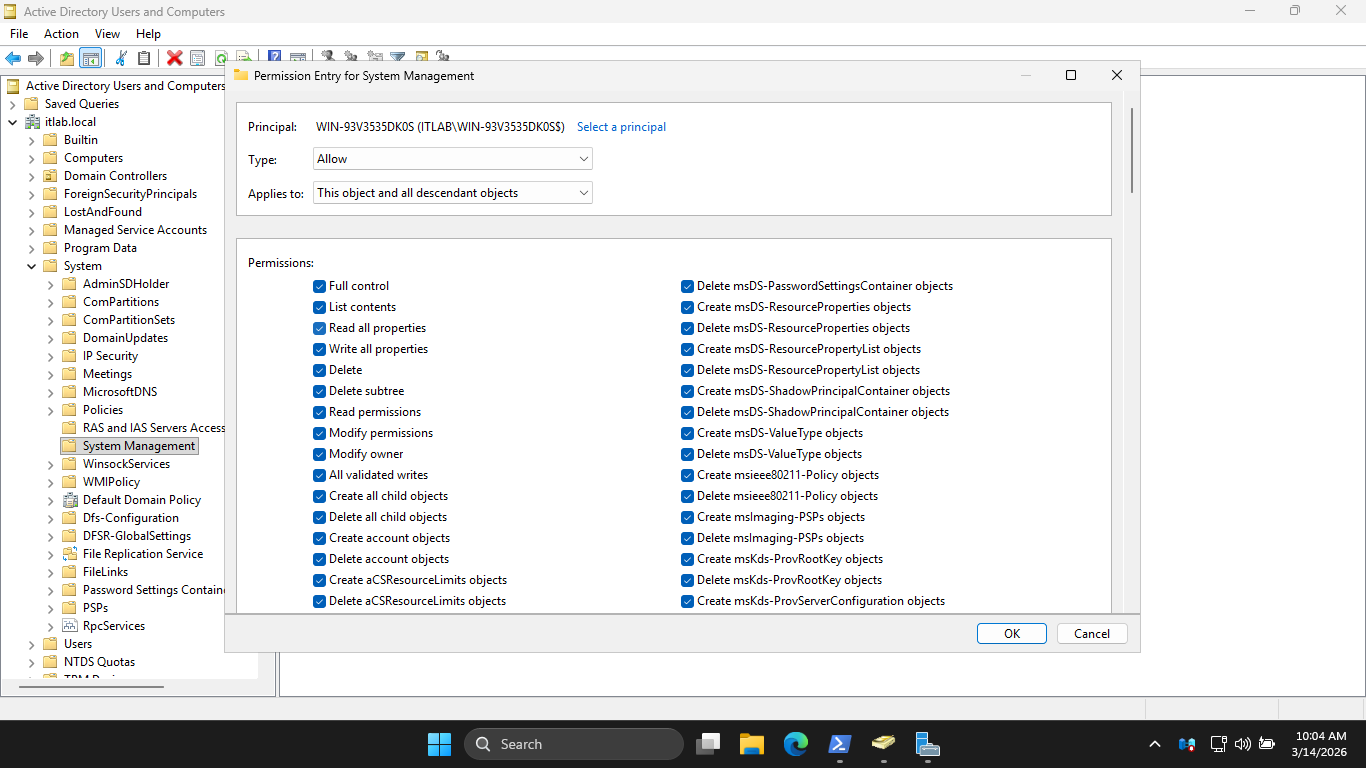Open the Action menu
The width and height of the screenshot is (1366, 768).
coord(61,34)
